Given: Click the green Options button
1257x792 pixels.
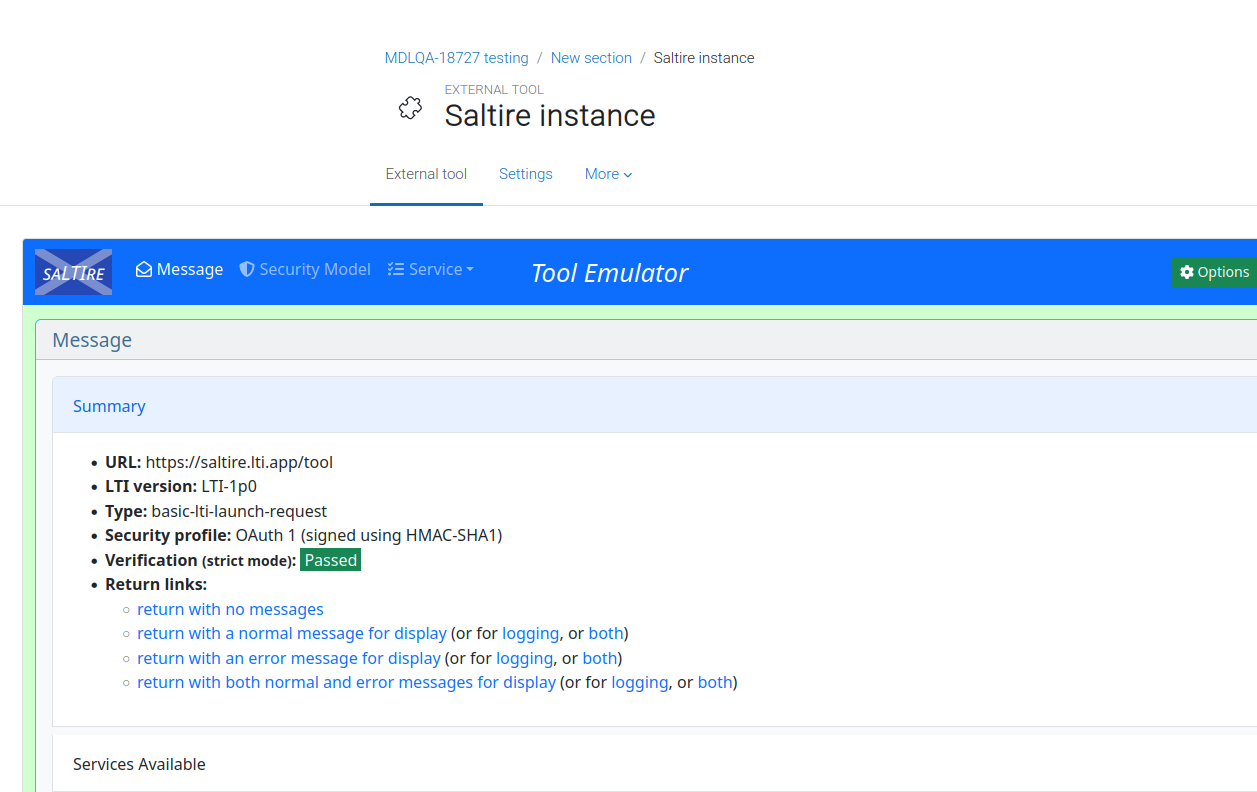Looking at the screenshot, I should coord(1214,272).
